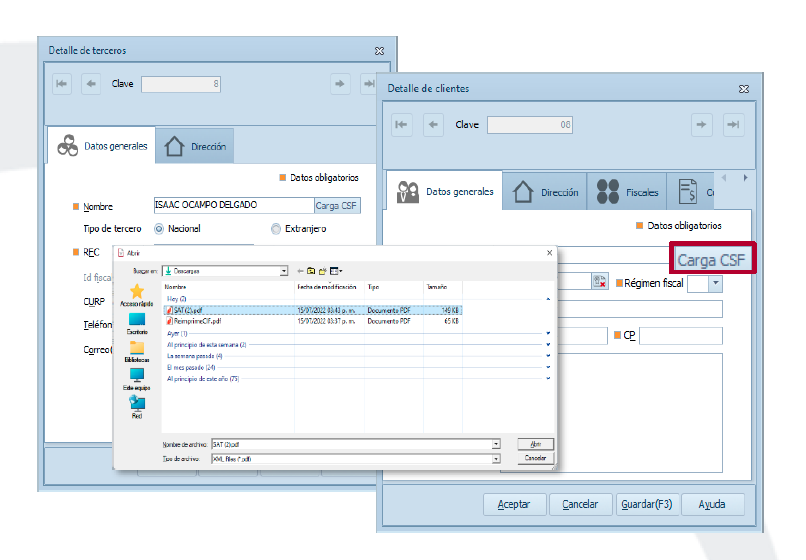Screen dimensions: 806x560
Task: Open the Régimen fiscal dropdown
Action: pos(716,283)
